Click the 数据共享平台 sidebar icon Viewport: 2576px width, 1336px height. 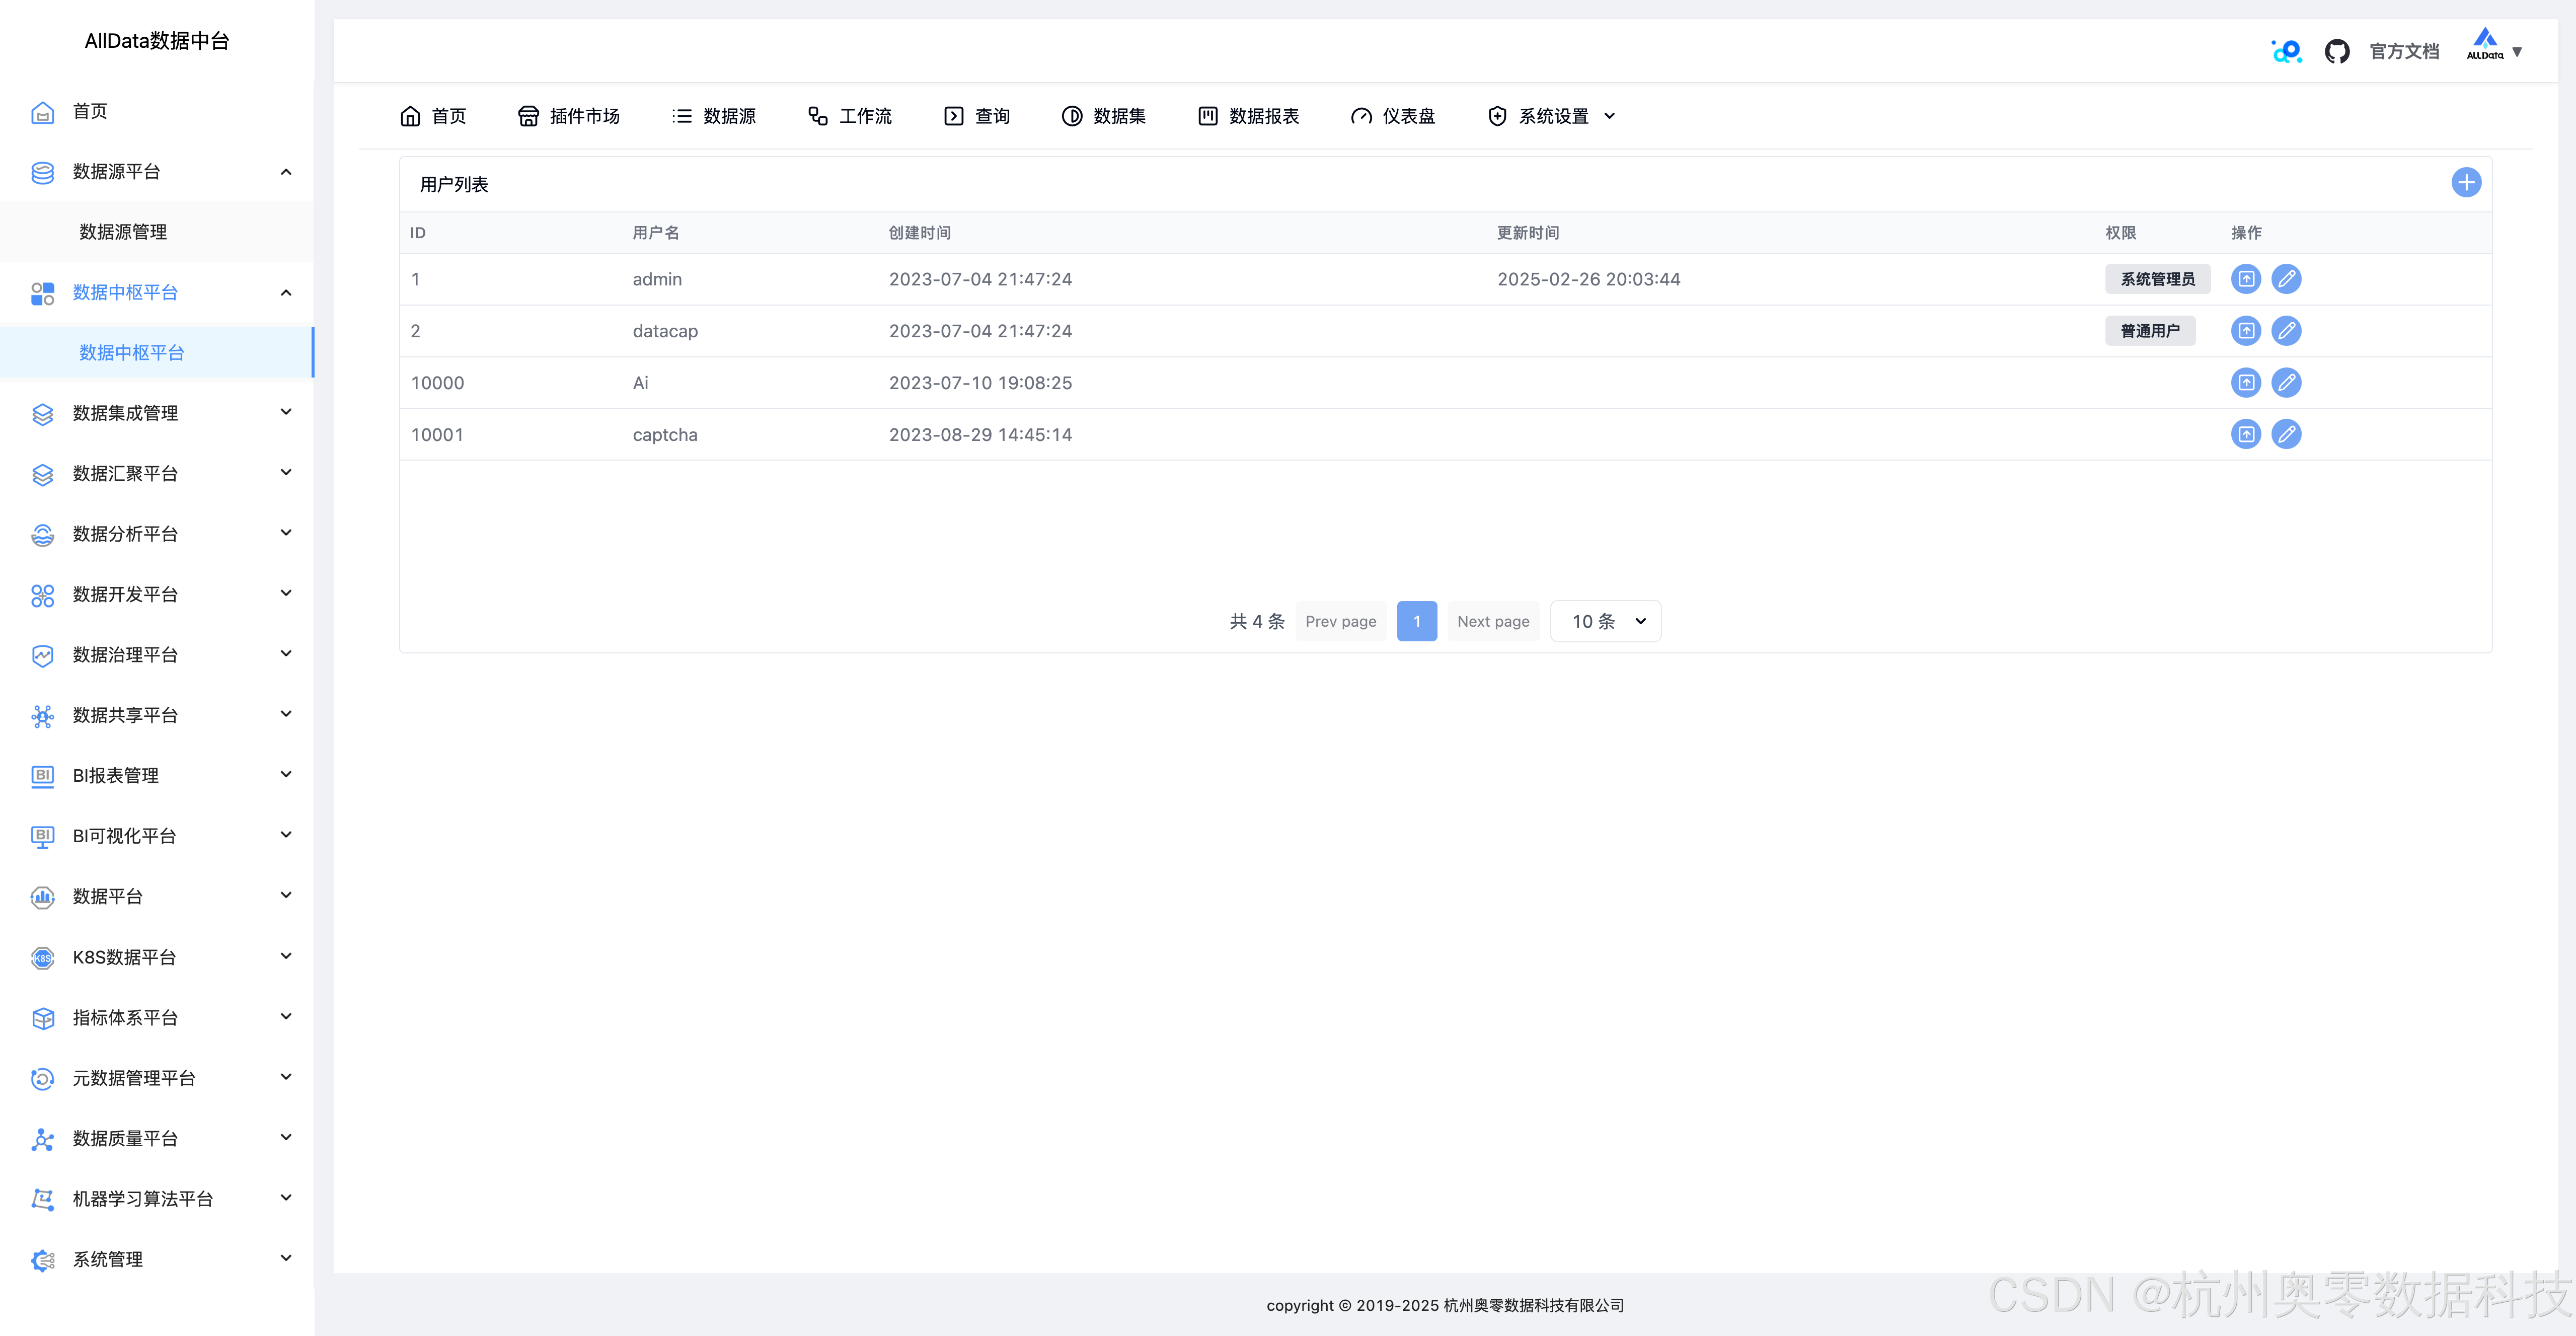42,716
